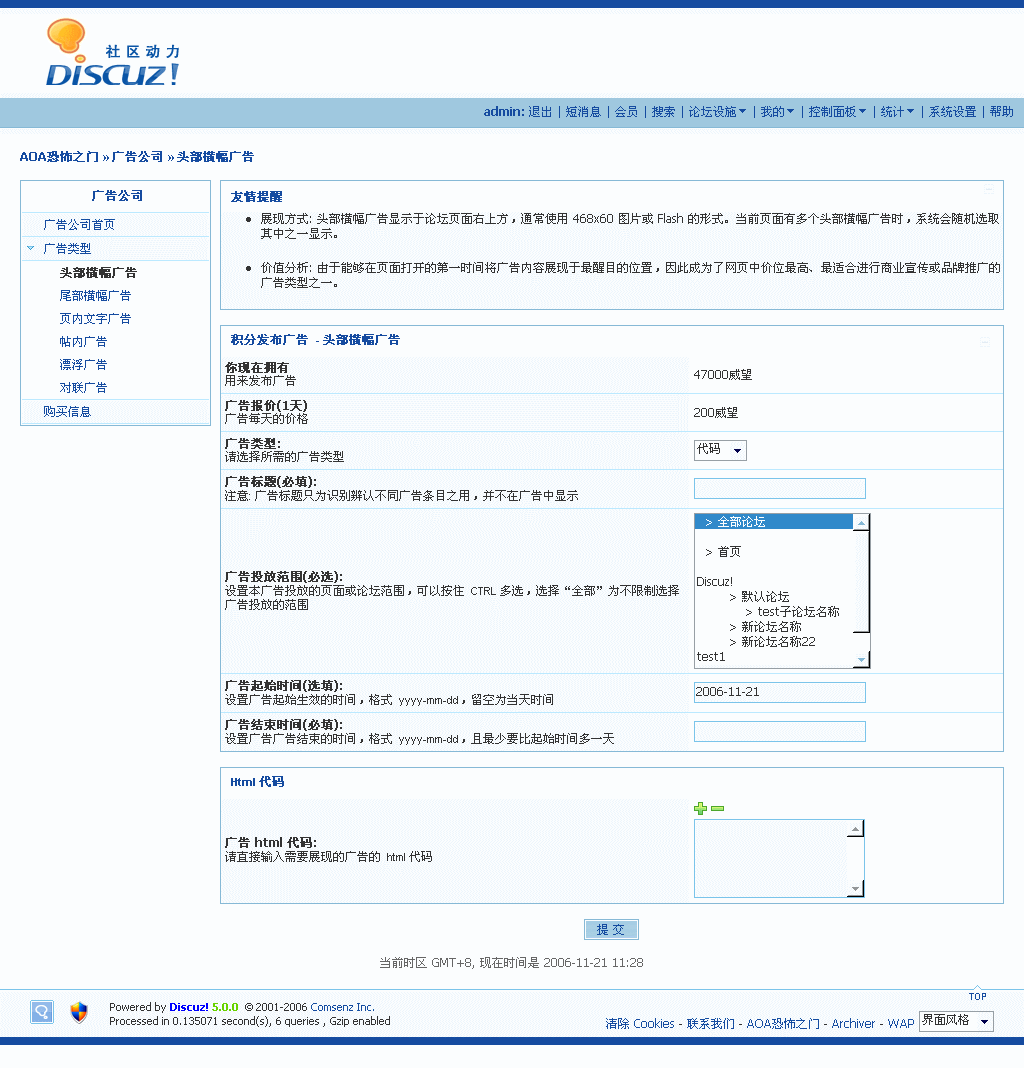Viewport: 1024px width, 1068px height.
Task: Open the 控制面板 menu in top navigation
Action: pos(837,112)
